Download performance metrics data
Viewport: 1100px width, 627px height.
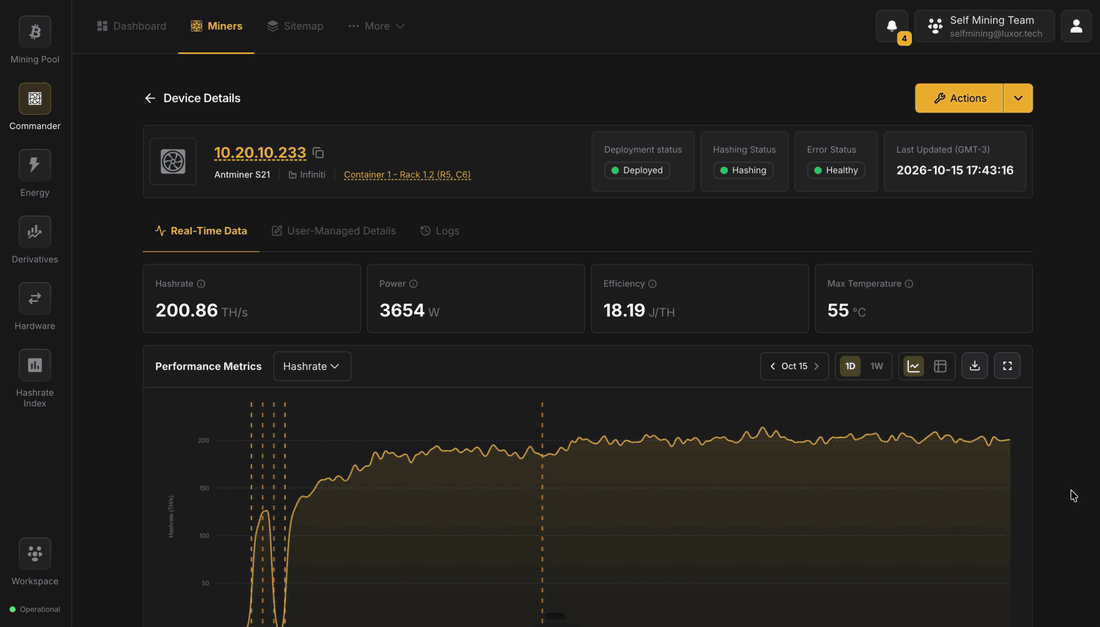click(974, 366)
